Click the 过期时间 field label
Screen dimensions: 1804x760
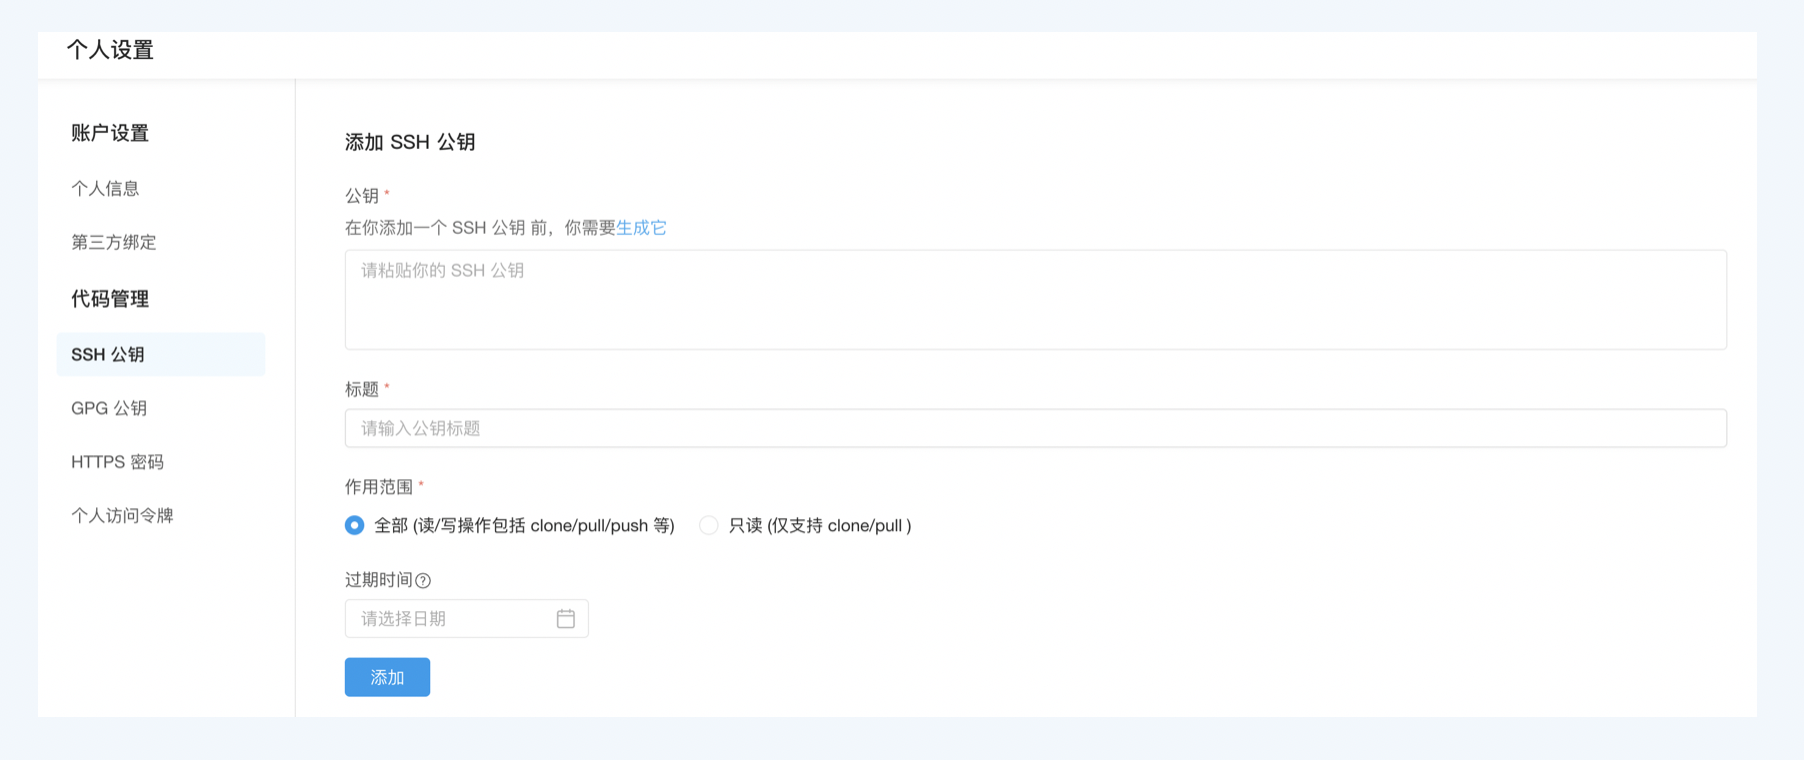pyautogui.click(x=379, y=580)
